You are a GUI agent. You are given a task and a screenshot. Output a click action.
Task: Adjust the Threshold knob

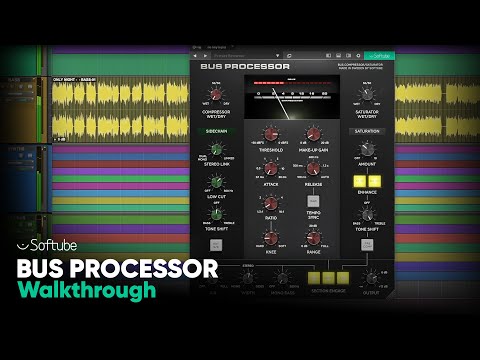pyautogui.click(x=271, y=134)
